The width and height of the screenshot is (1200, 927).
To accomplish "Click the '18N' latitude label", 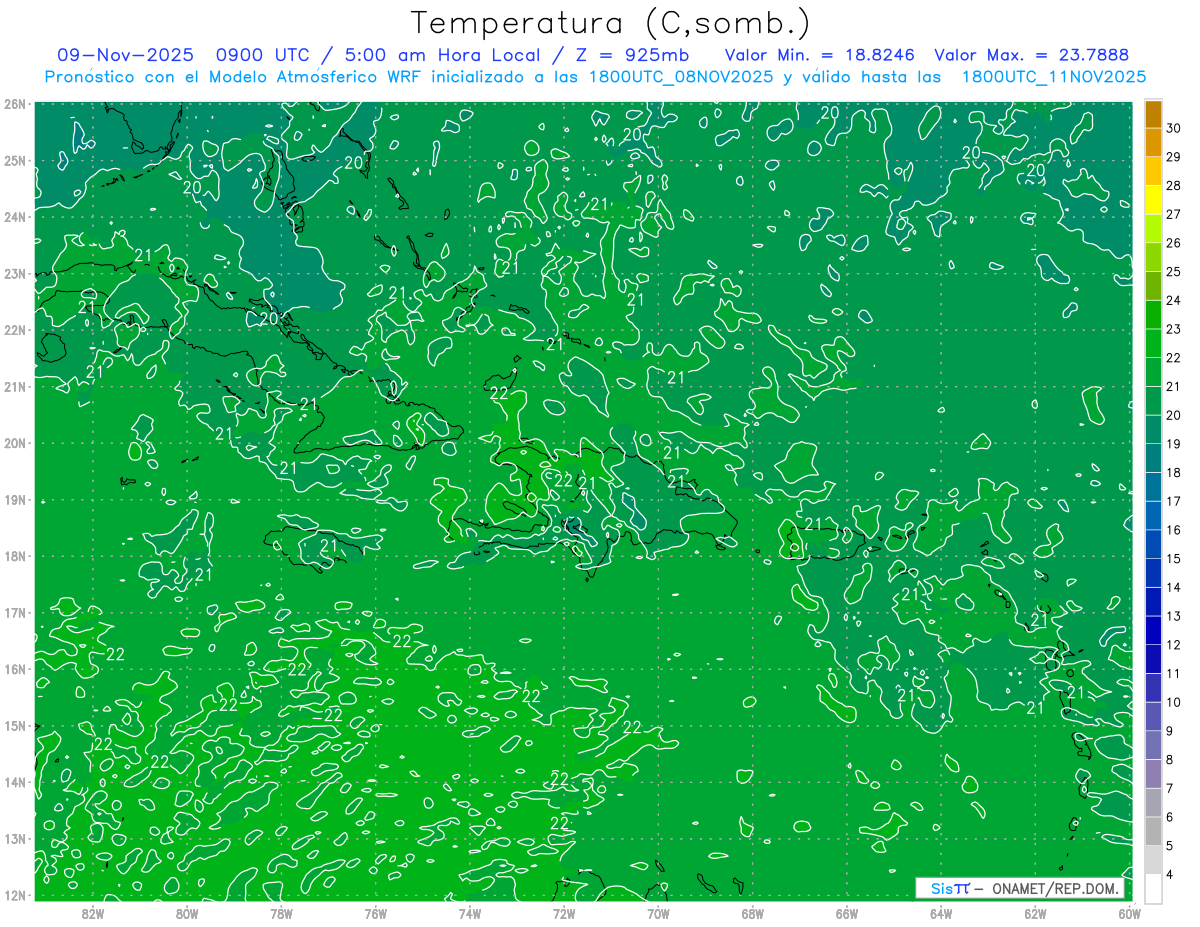I will (x=14, y=556).
